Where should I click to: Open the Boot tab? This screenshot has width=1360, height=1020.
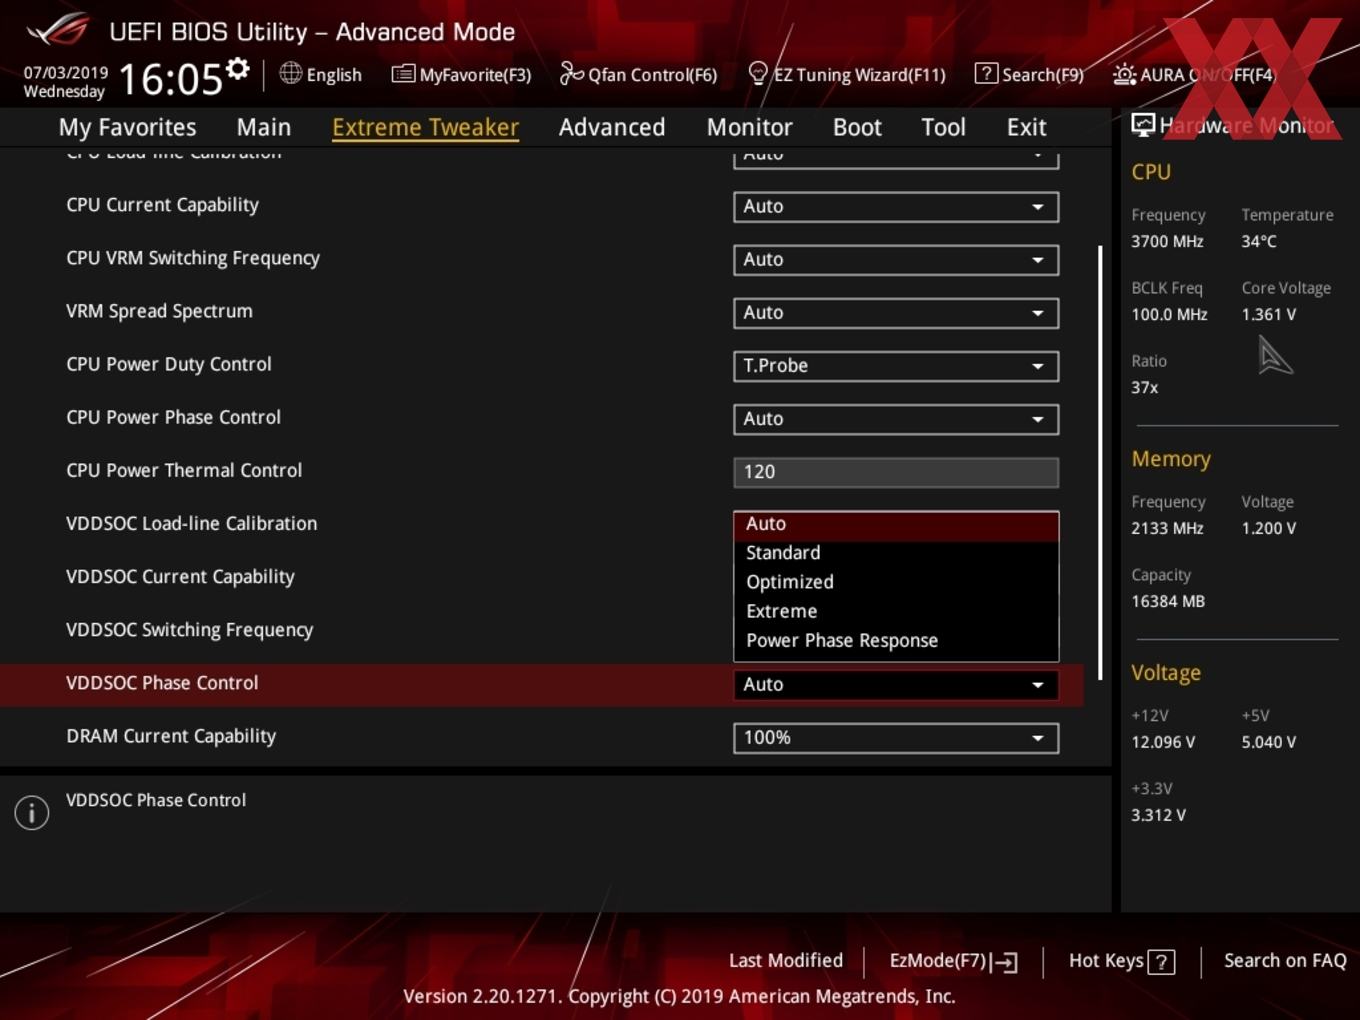coord(857,127)
